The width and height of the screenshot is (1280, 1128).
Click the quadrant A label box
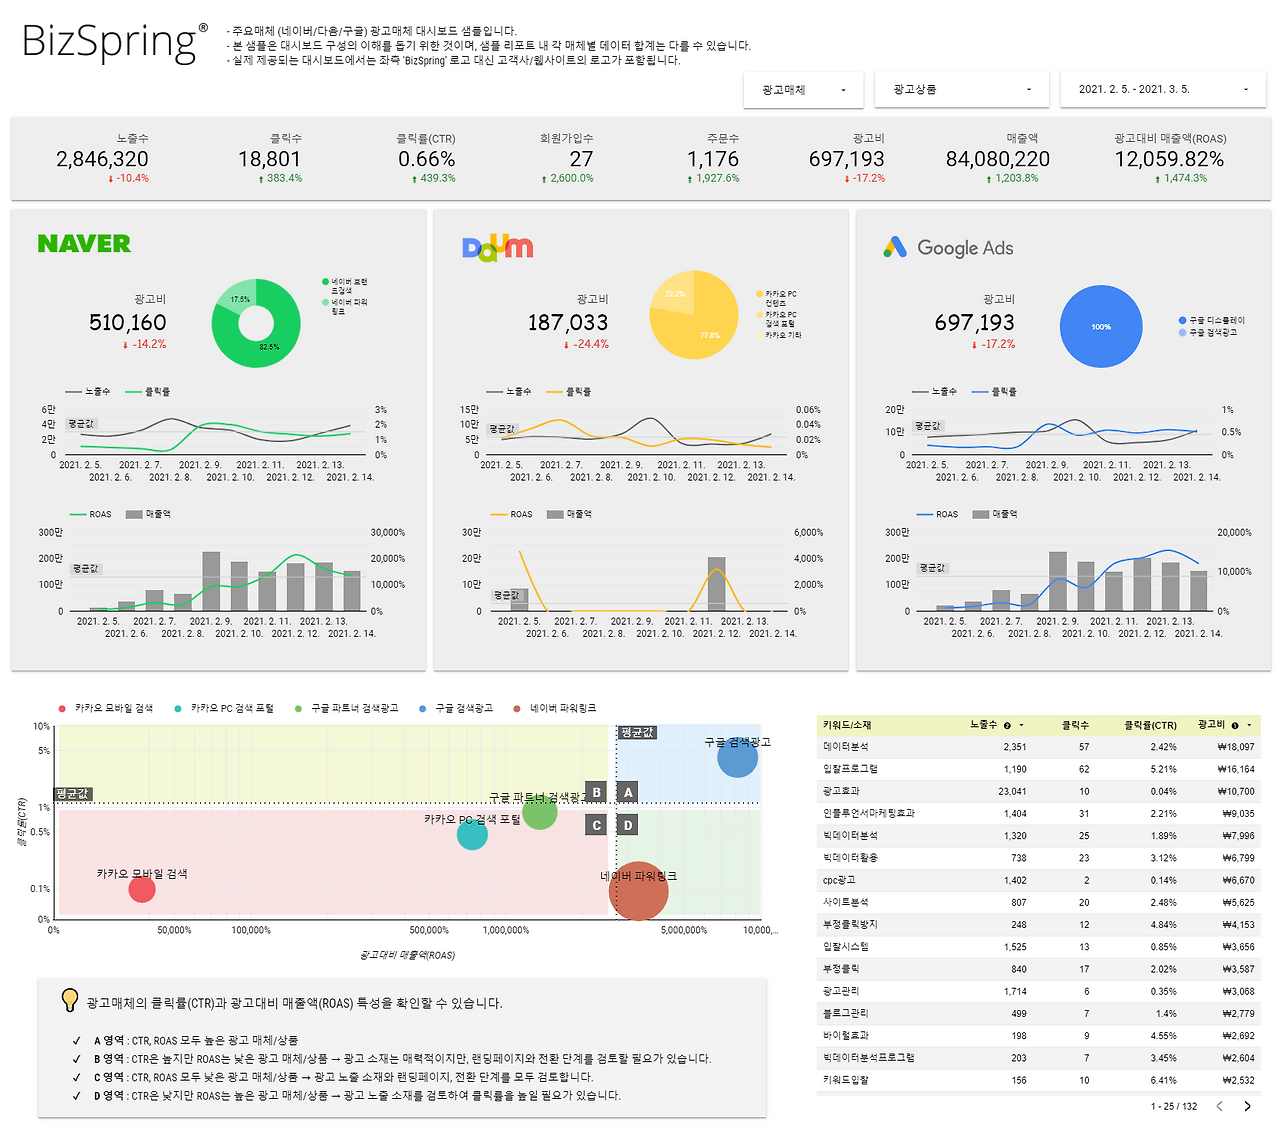tap(629, 792)
